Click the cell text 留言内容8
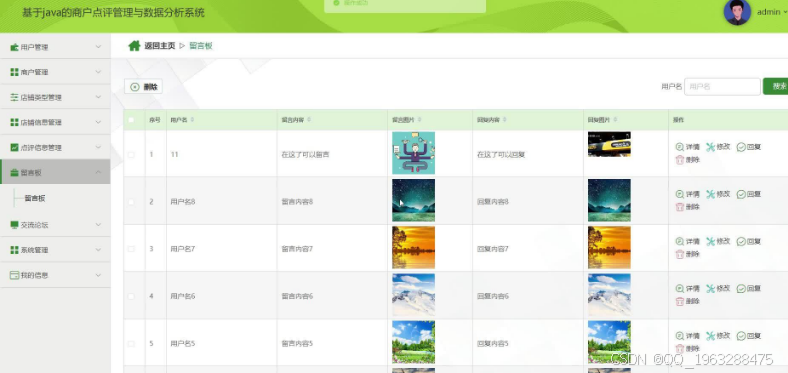Image resolution: width=788 pixels, height=373 pixels. 297,202
